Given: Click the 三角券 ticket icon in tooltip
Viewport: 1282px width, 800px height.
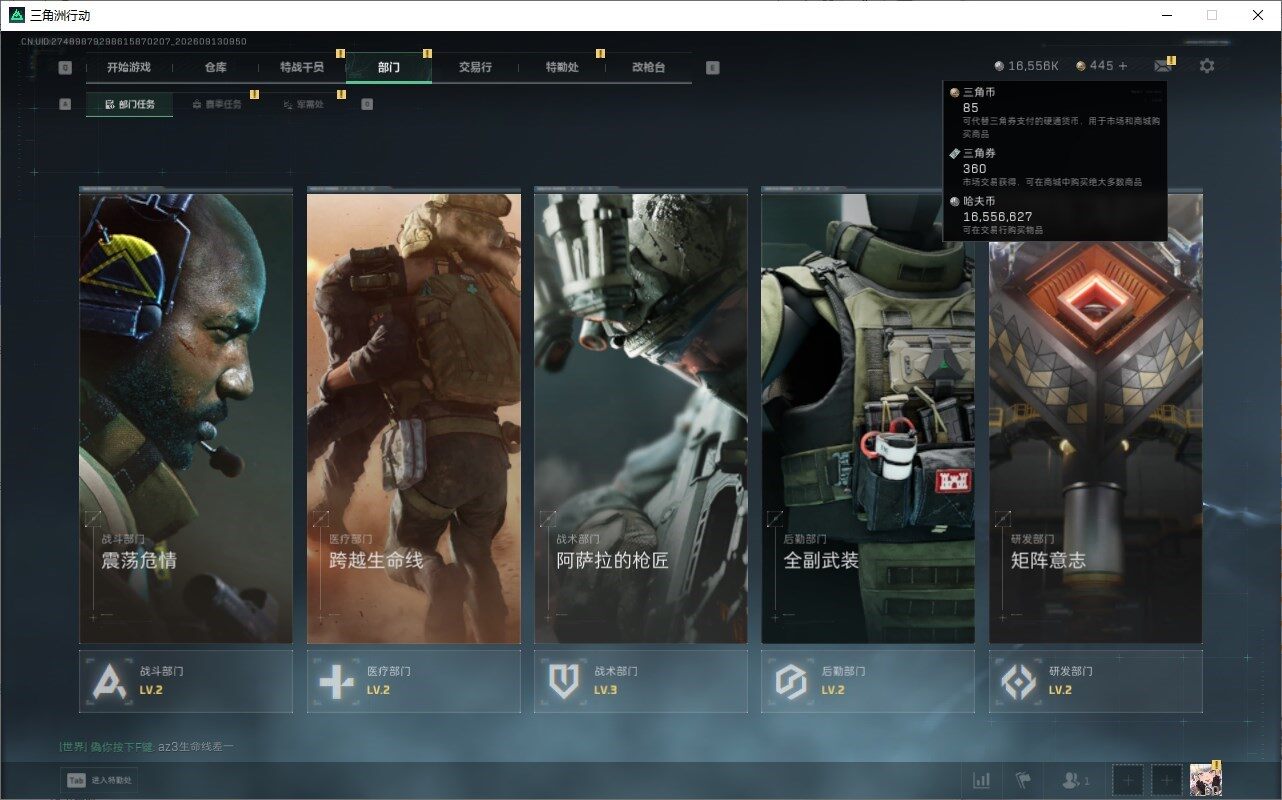Looking at the screenshot, I should (955, 153).
